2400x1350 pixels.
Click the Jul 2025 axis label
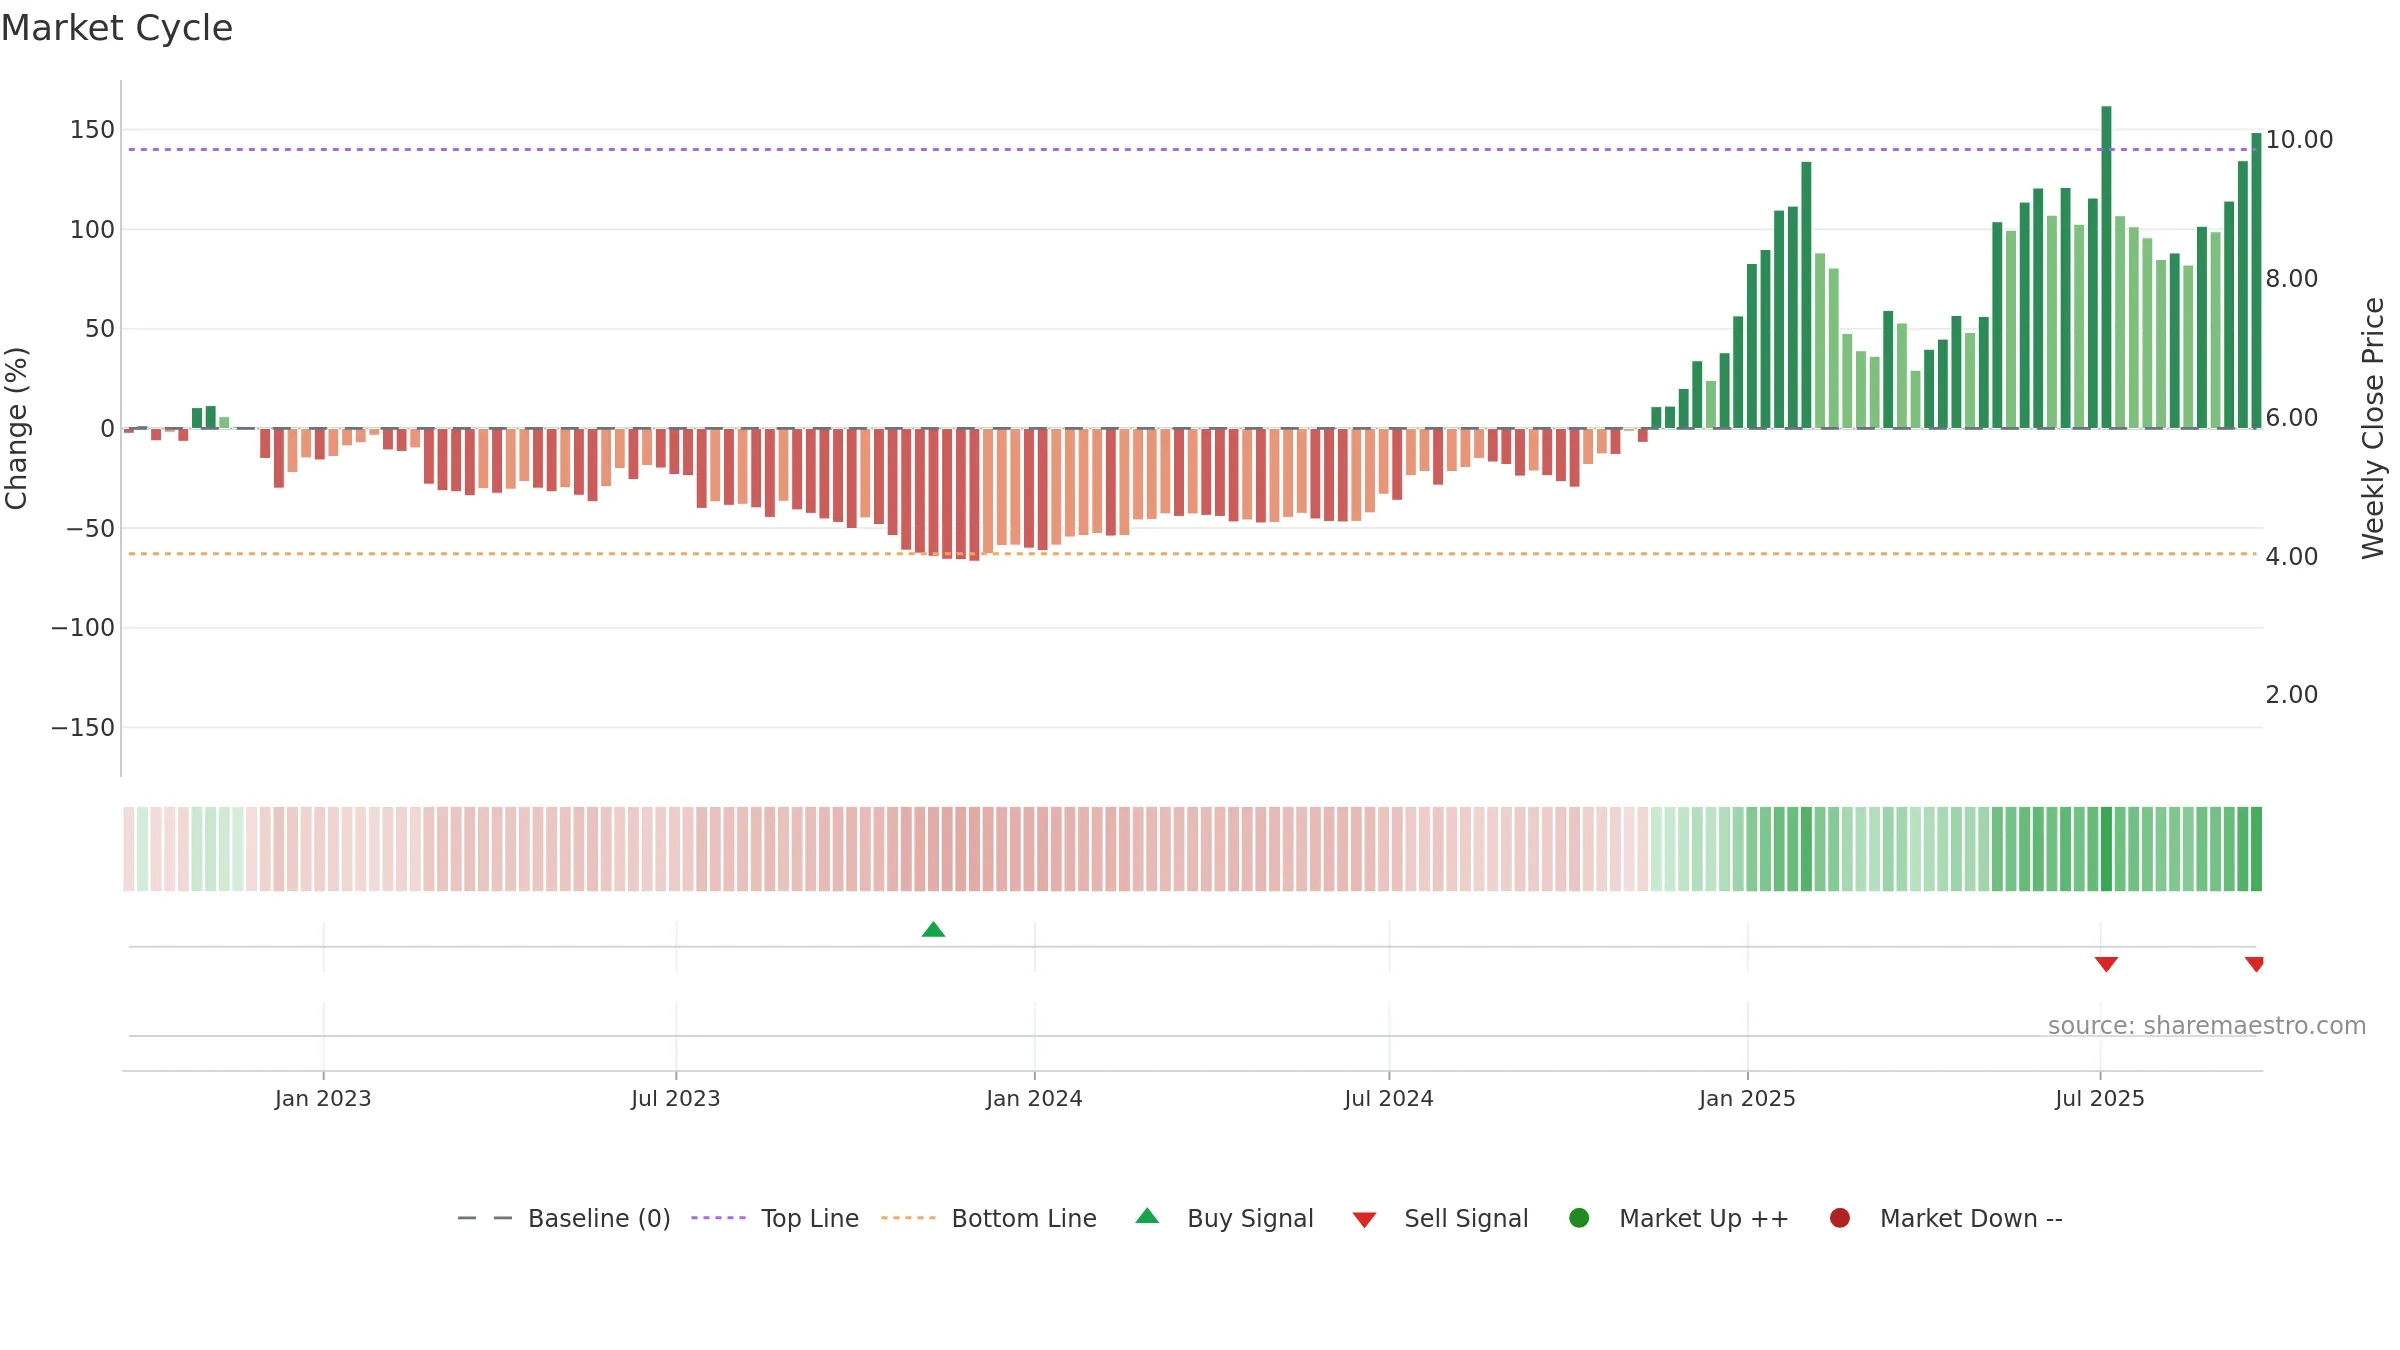click(x=2100, y=1098)
